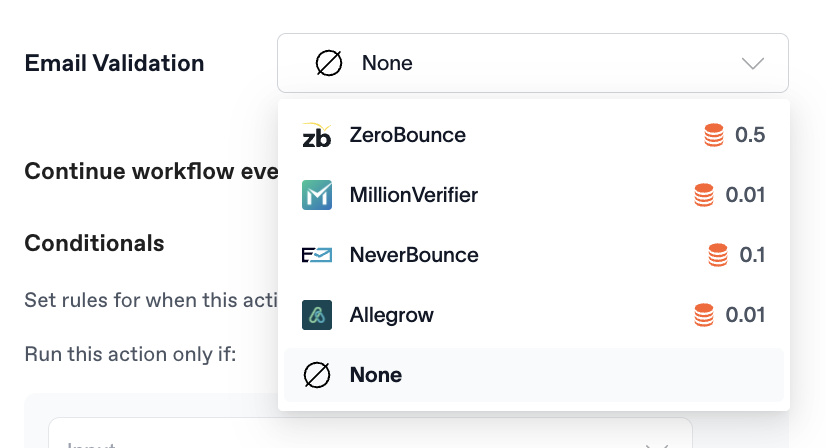Click the Allegrow logo icon
Image resolution: width=826 pixels, height=448 pixels.
[316, 315]
